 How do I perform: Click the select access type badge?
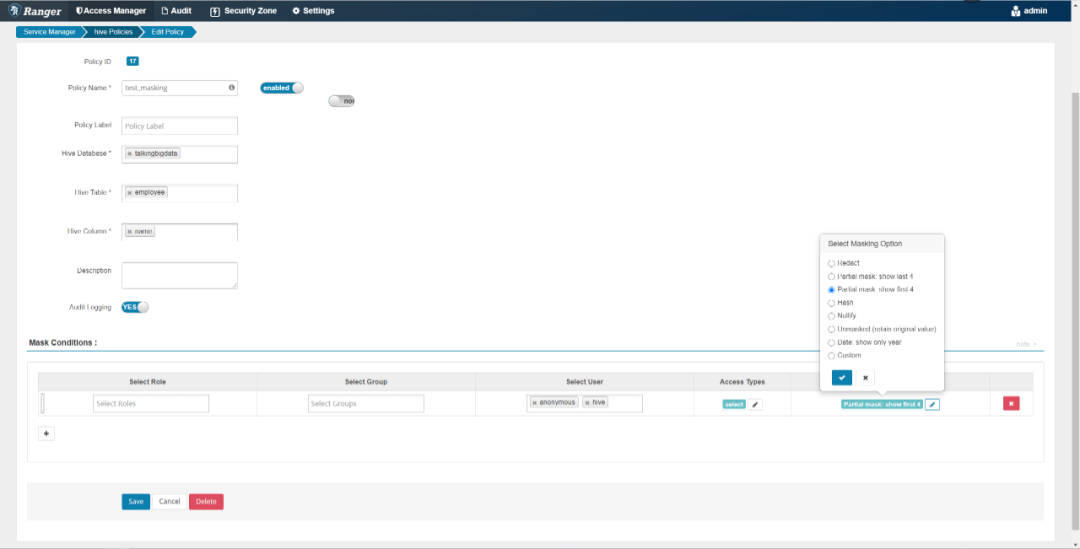[x=734, y=404]
